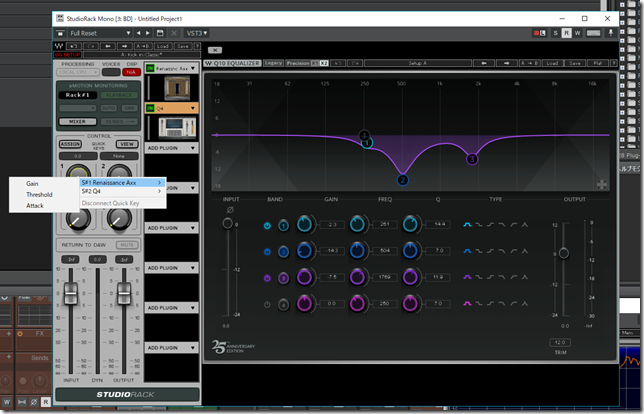Click EQ node 3 on the graph
Screen dimensions: 644x414
tap(472, 158)
